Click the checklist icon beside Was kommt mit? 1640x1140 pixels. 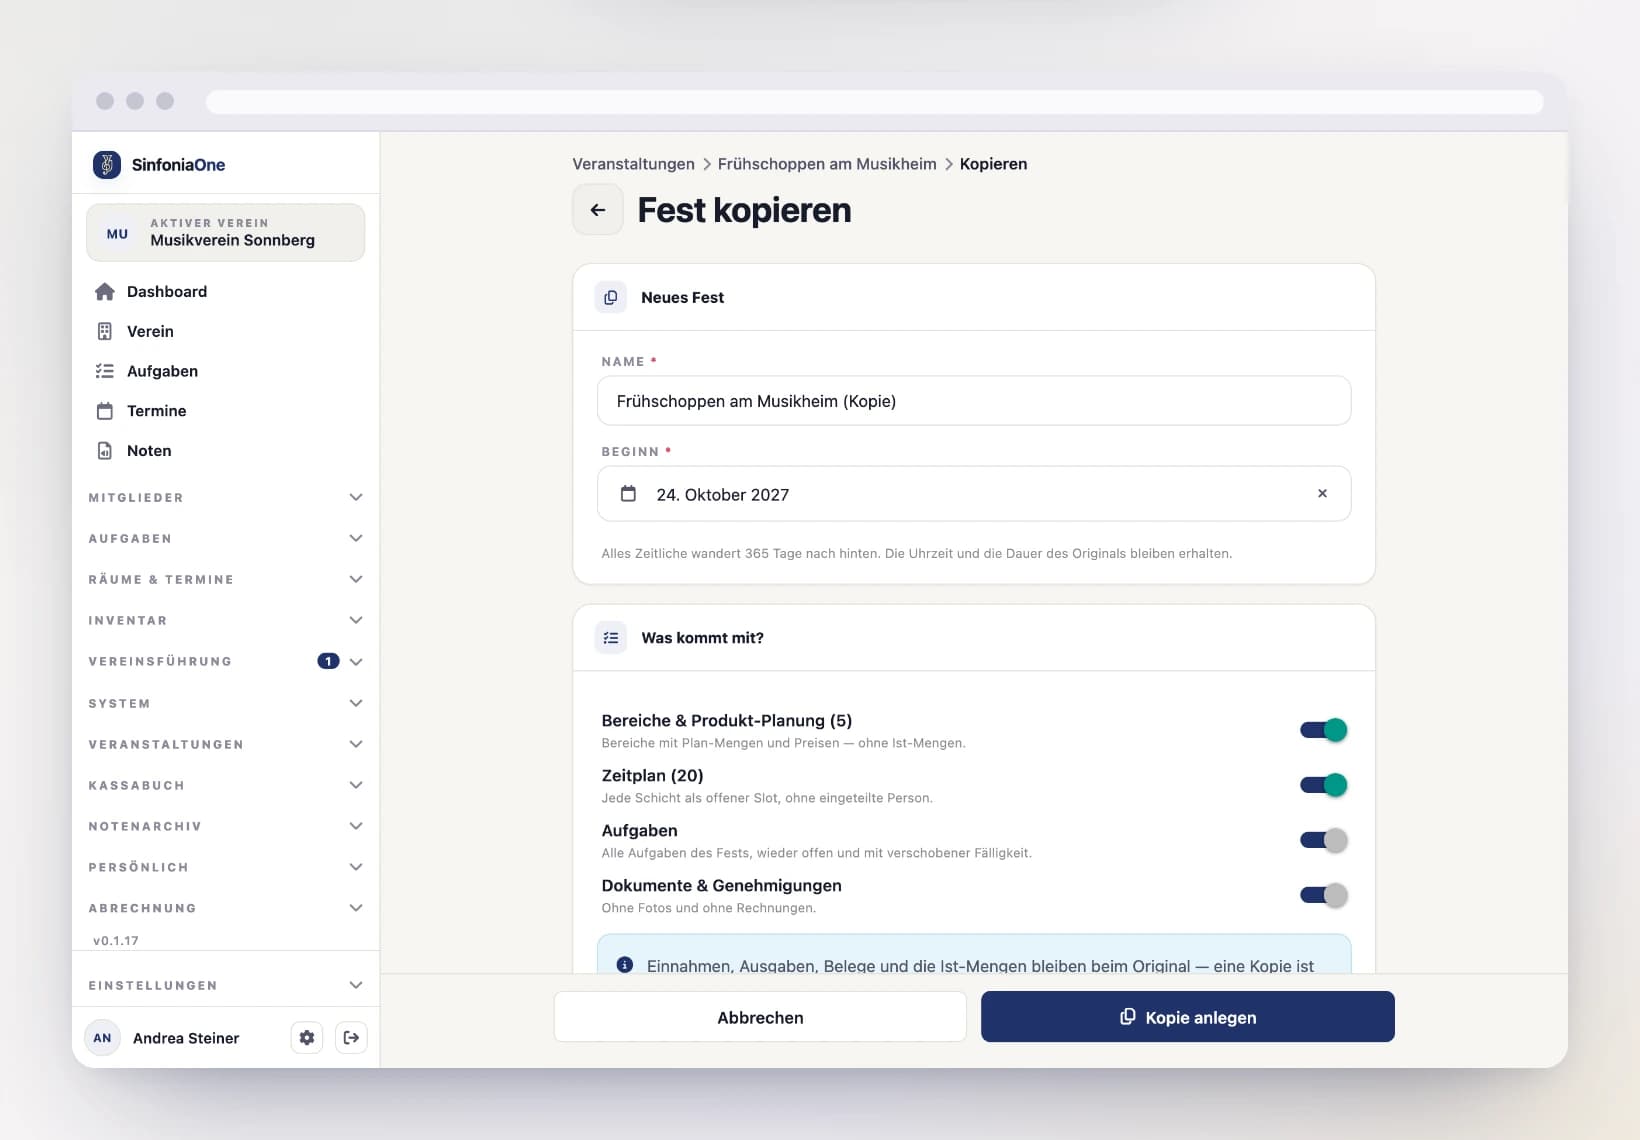tap(611, 638)
